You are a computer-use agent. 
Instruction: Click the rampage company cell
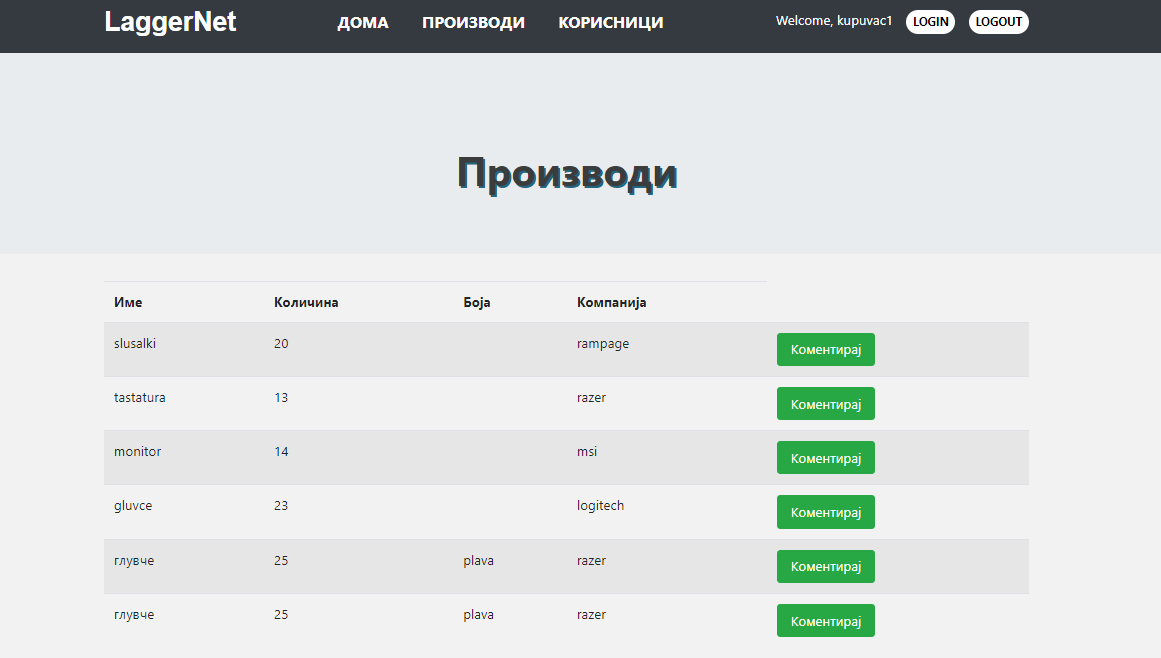pyautogui.click(x=602, y=343)
